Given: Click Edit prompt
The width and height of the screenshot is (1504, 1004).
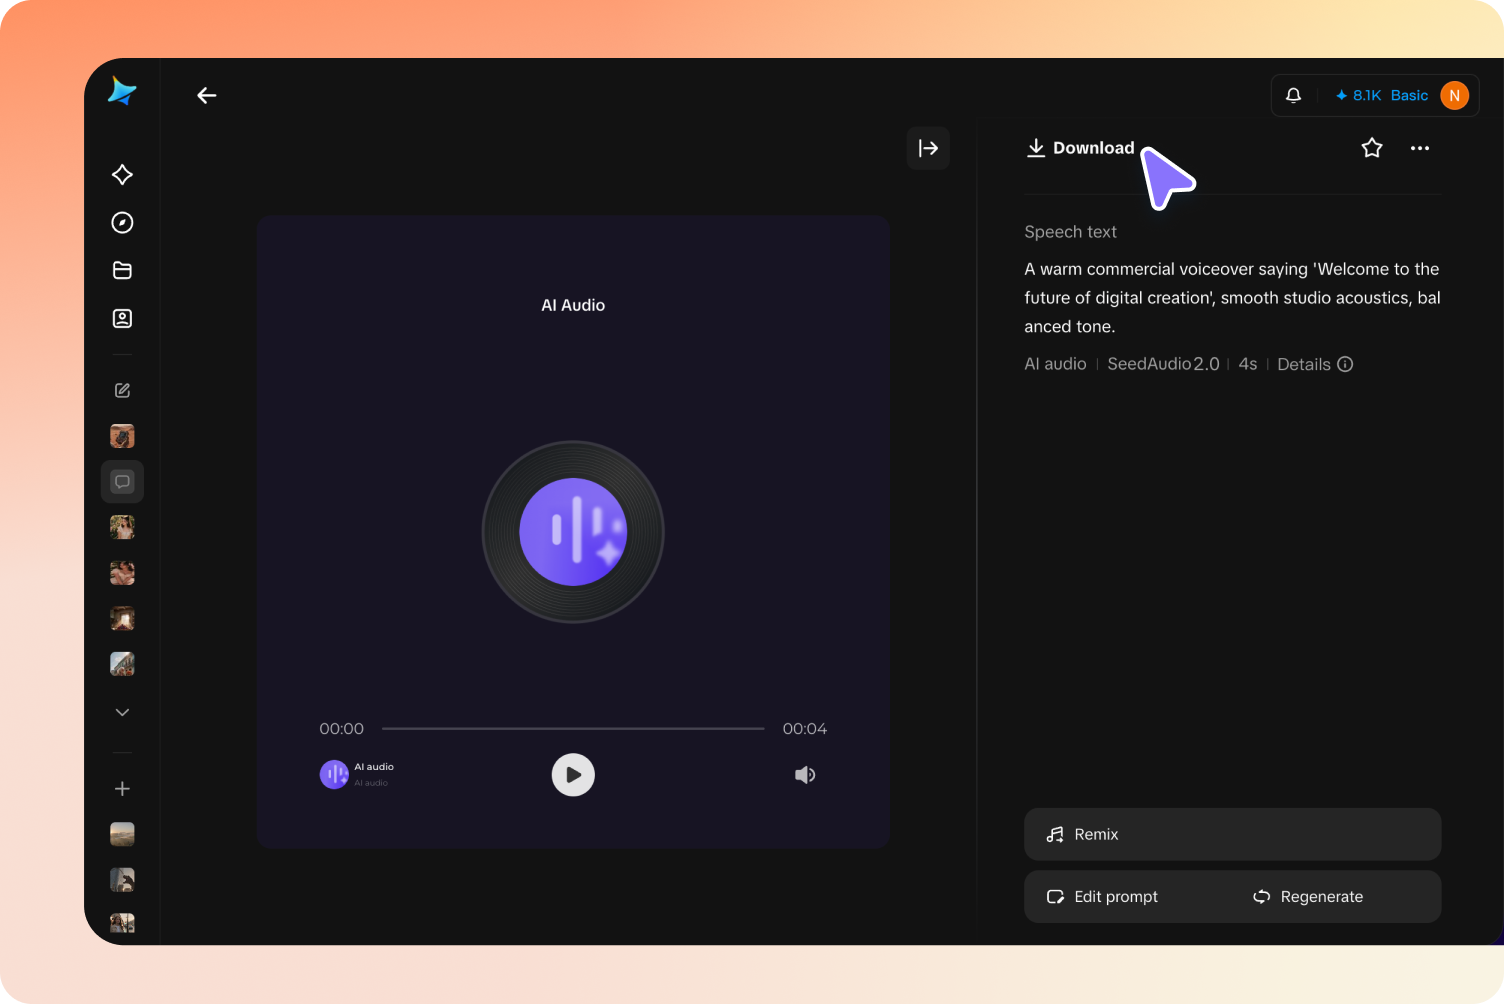Looking at the screenshot, I should coord(1102,896).
